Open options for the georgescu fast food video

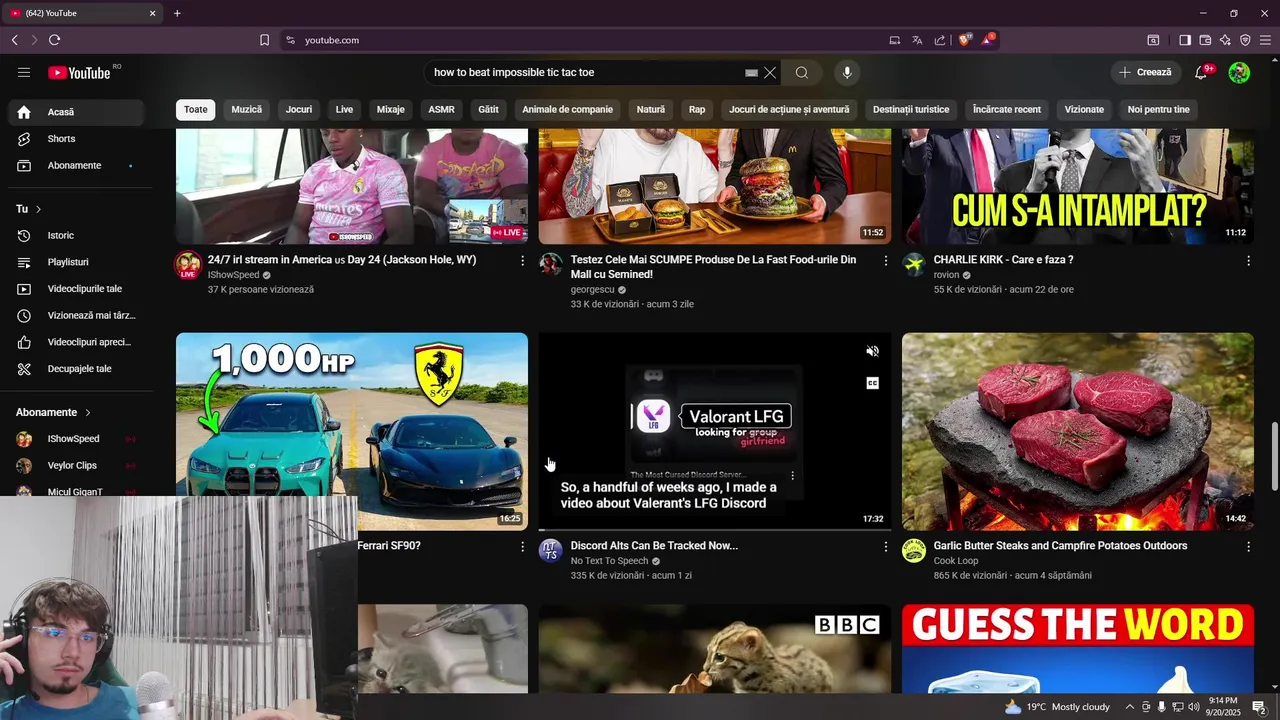(x=885, y=260)
